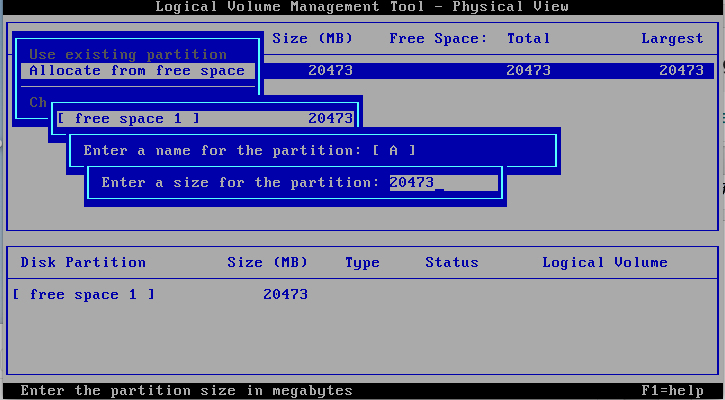Click the 20473 size value in the lower partition row
725x400 pixels.
(x=285, y=294)
